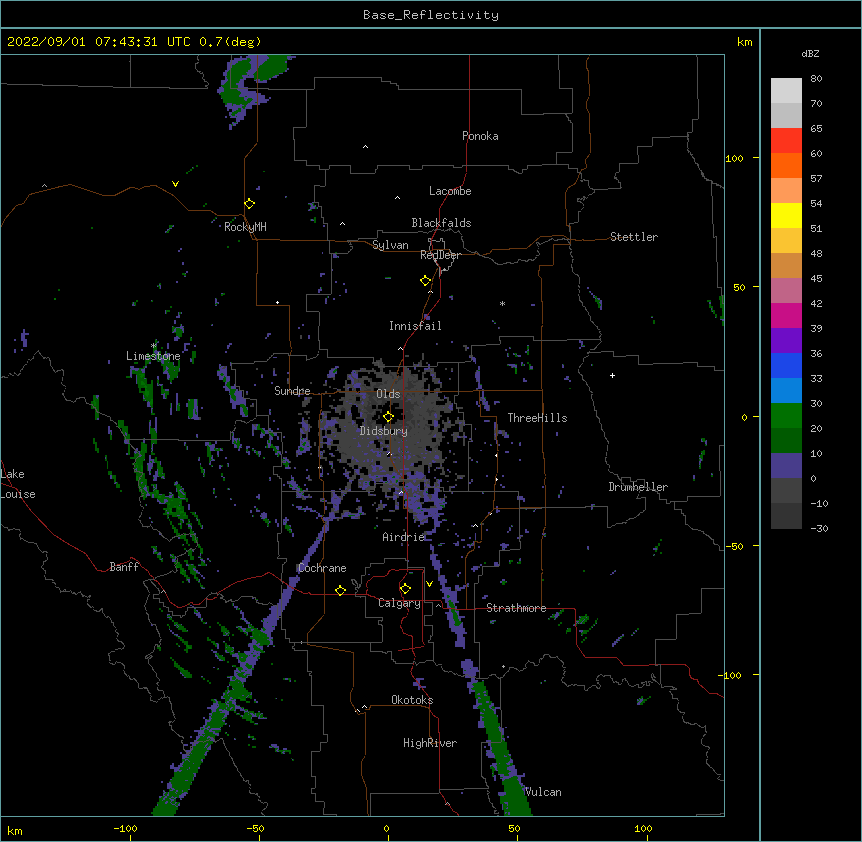The image size is (862, 842).
Task: Click the Olds town label
Action: tap(388, 394)
